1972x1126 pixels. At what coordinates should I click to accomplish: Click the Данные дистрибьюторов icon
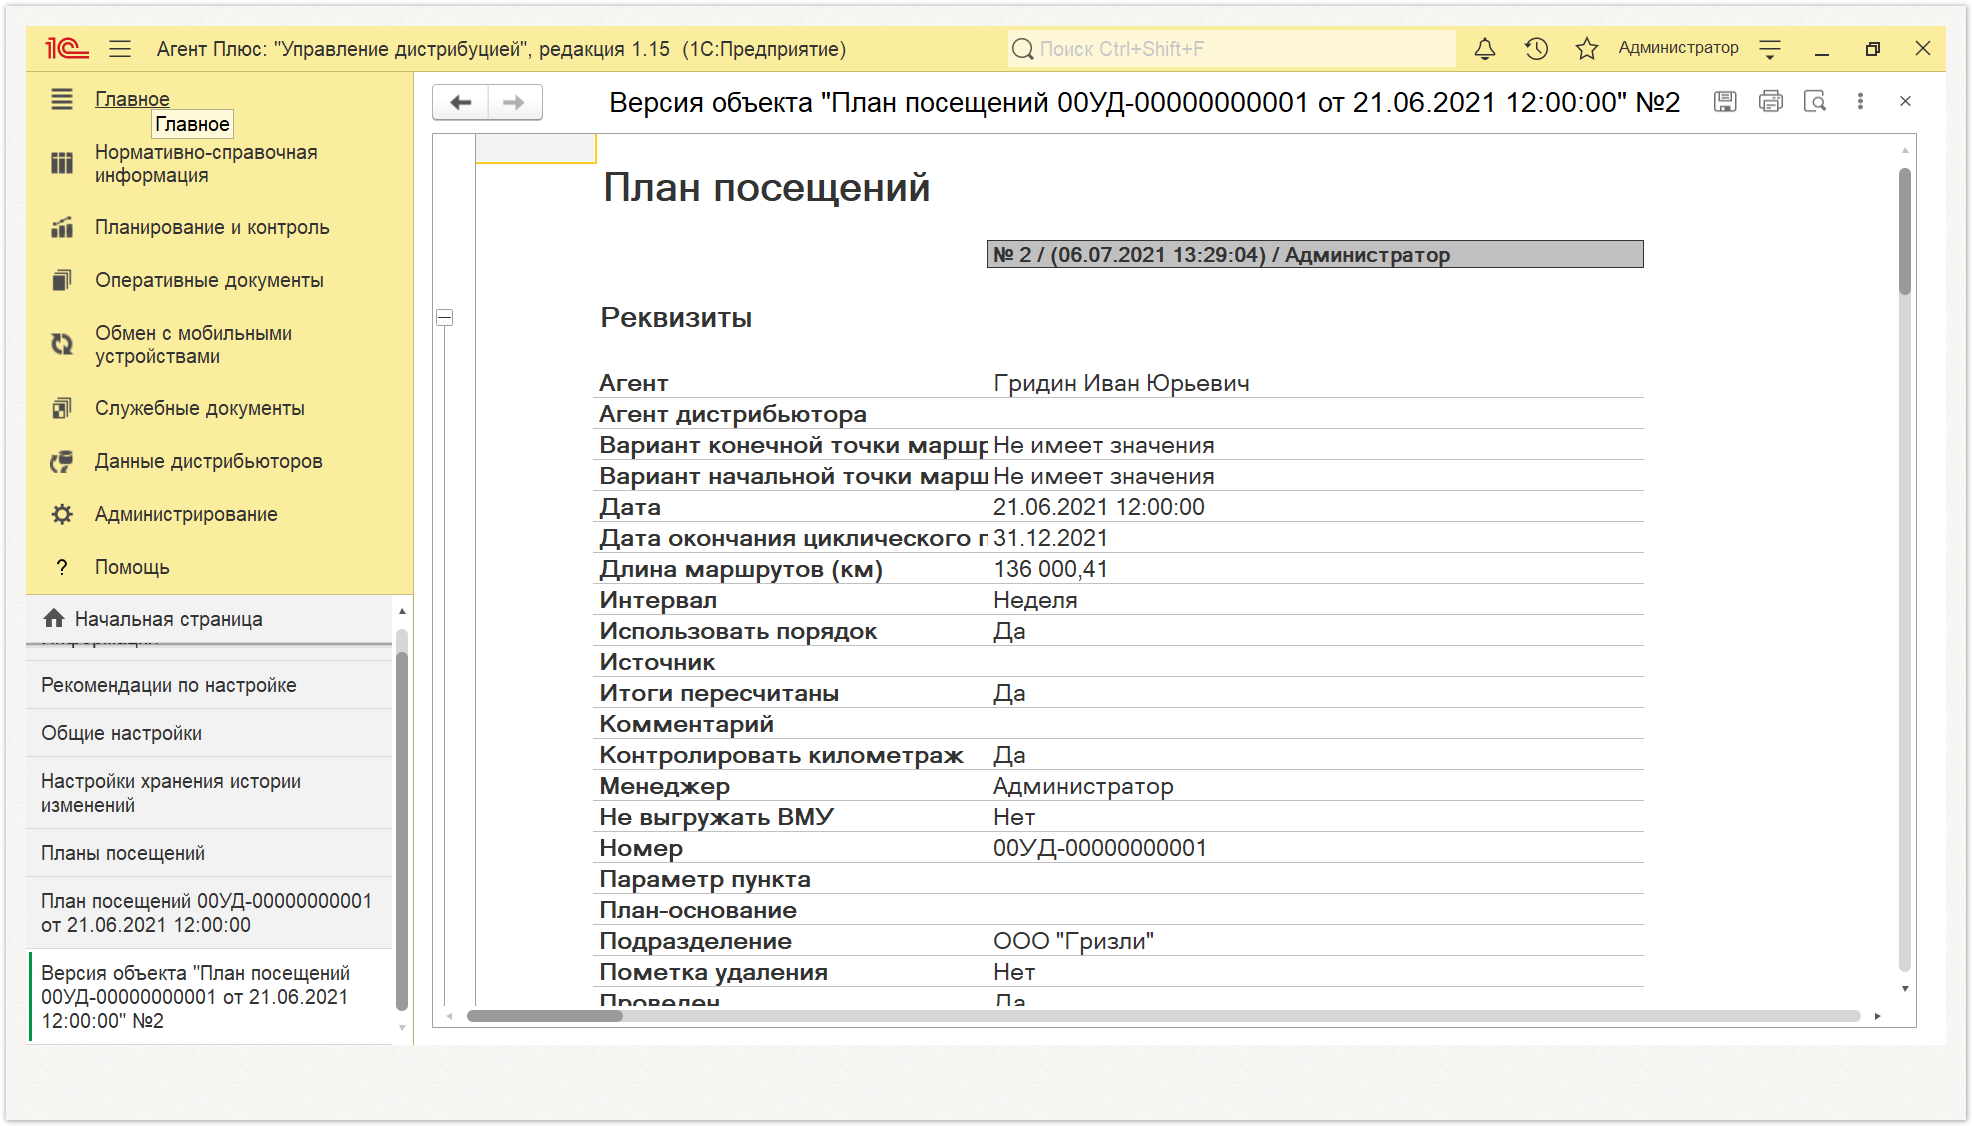tap(62, 461)
